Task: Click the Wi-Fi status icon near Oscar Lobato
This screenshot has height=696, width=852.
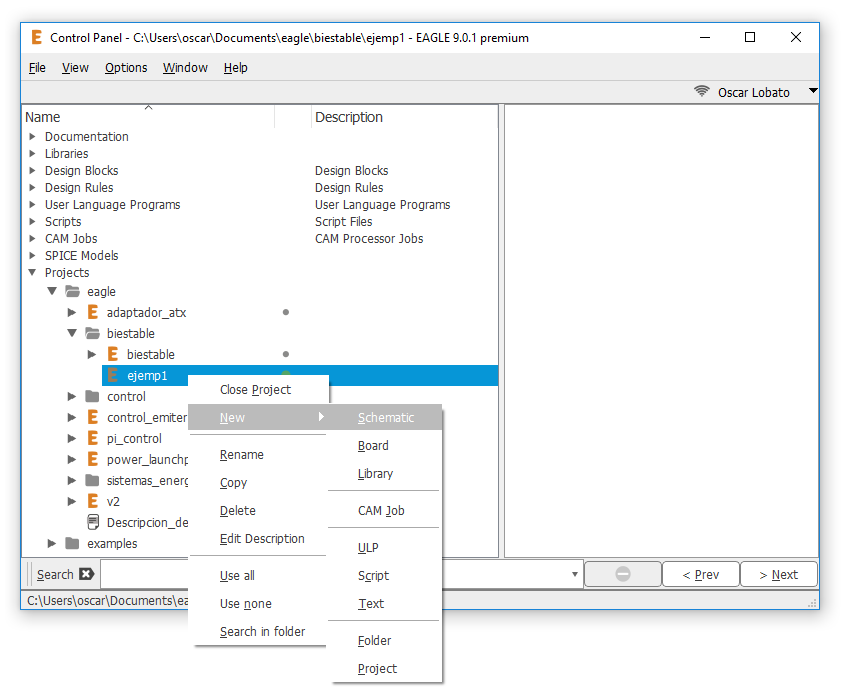Action: 702,92
